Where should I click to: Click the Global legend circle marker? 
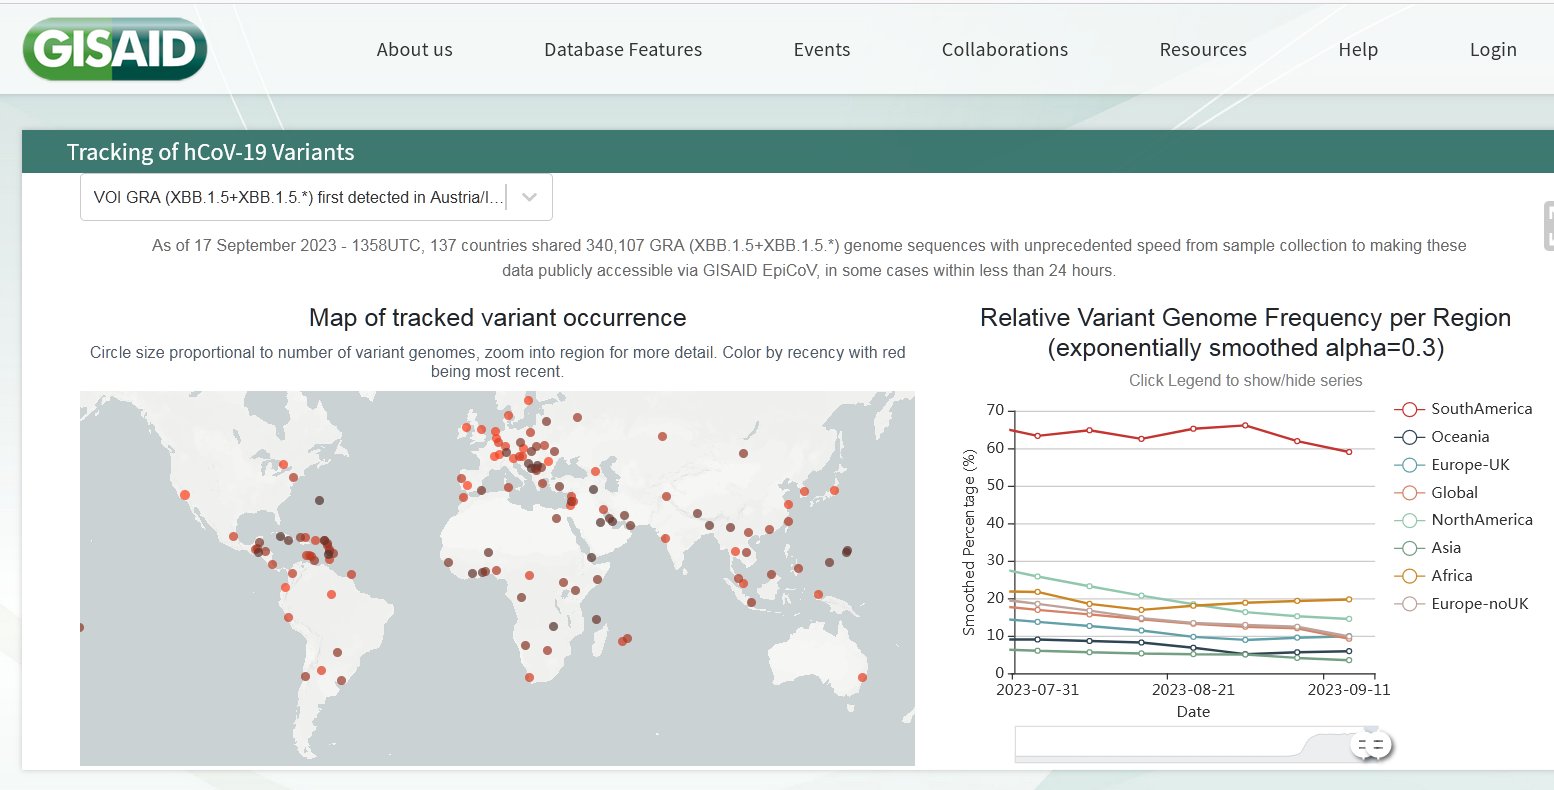click(x=1409, y=493)
